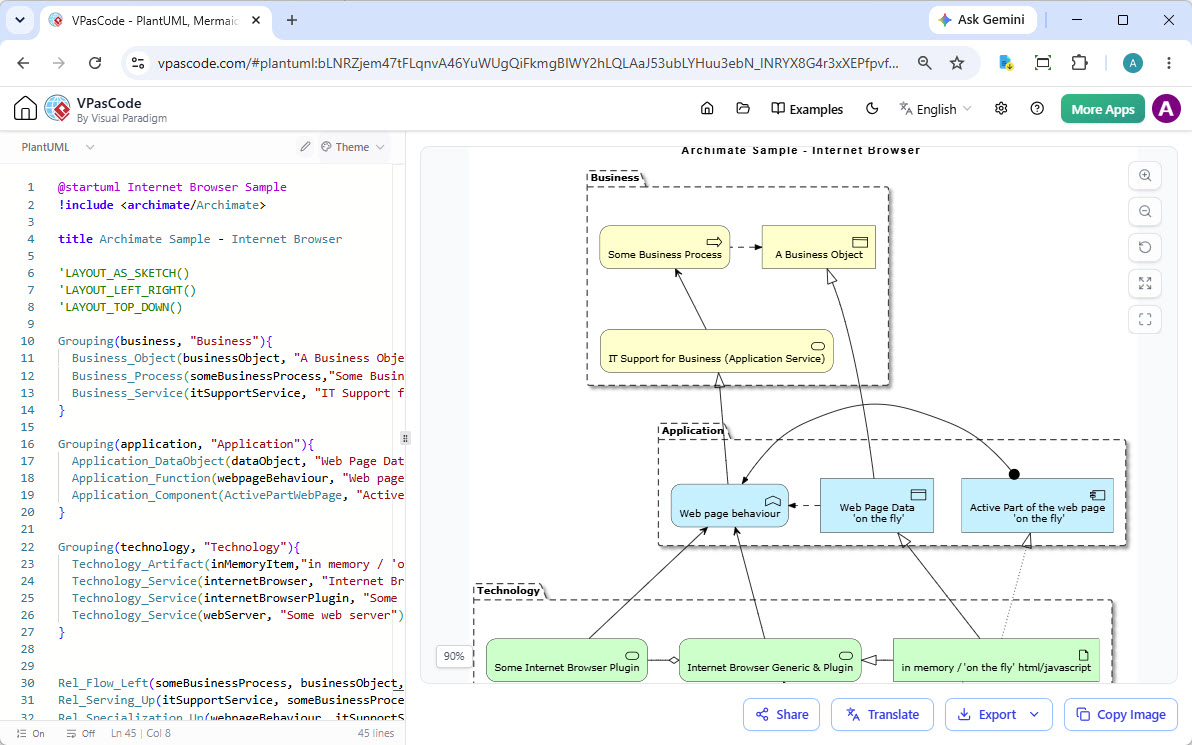1192x745 pixels.
Task: Zoom in on the diagram
Action: pos(1145,176)
